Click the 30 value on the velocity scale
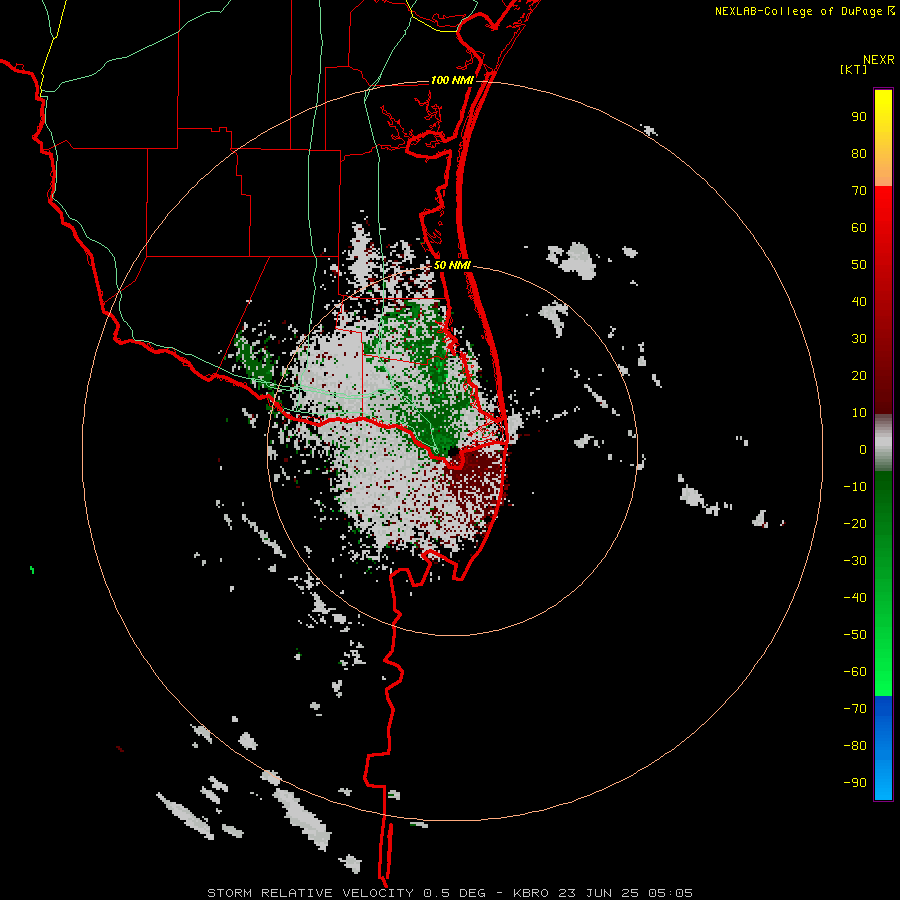 click(859, 339)
